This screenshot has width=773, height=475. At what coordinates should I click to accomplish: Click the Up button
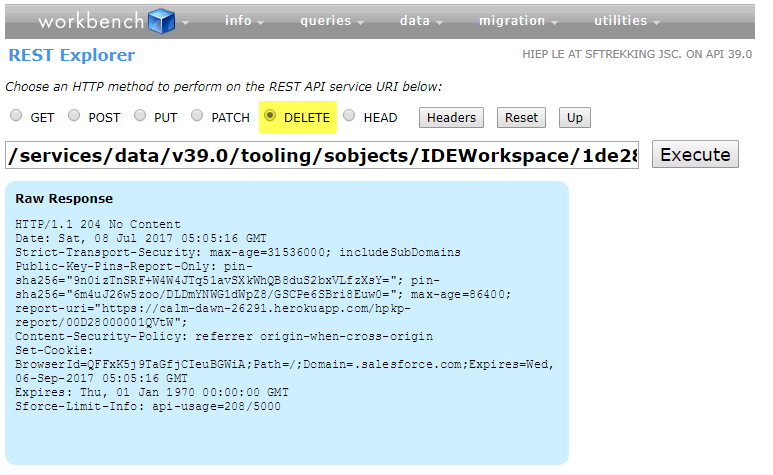pyautogui.click(x=574, y=117)
